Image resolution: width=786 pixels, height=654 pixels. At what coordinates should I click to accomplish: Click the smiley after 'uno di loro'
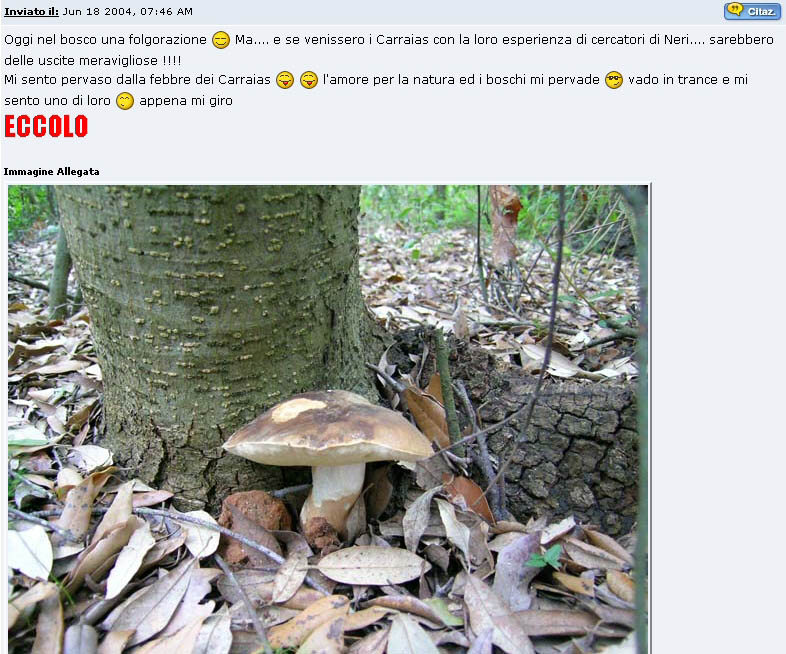[x=125, y=101]
